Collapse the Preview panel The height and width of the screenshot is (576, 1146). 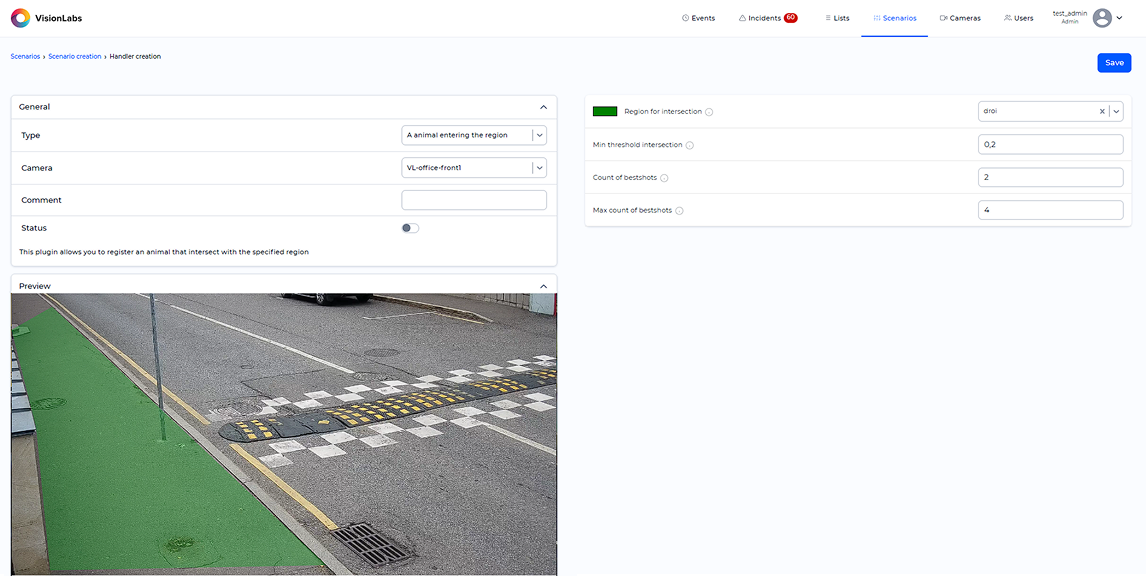point(543,286)
